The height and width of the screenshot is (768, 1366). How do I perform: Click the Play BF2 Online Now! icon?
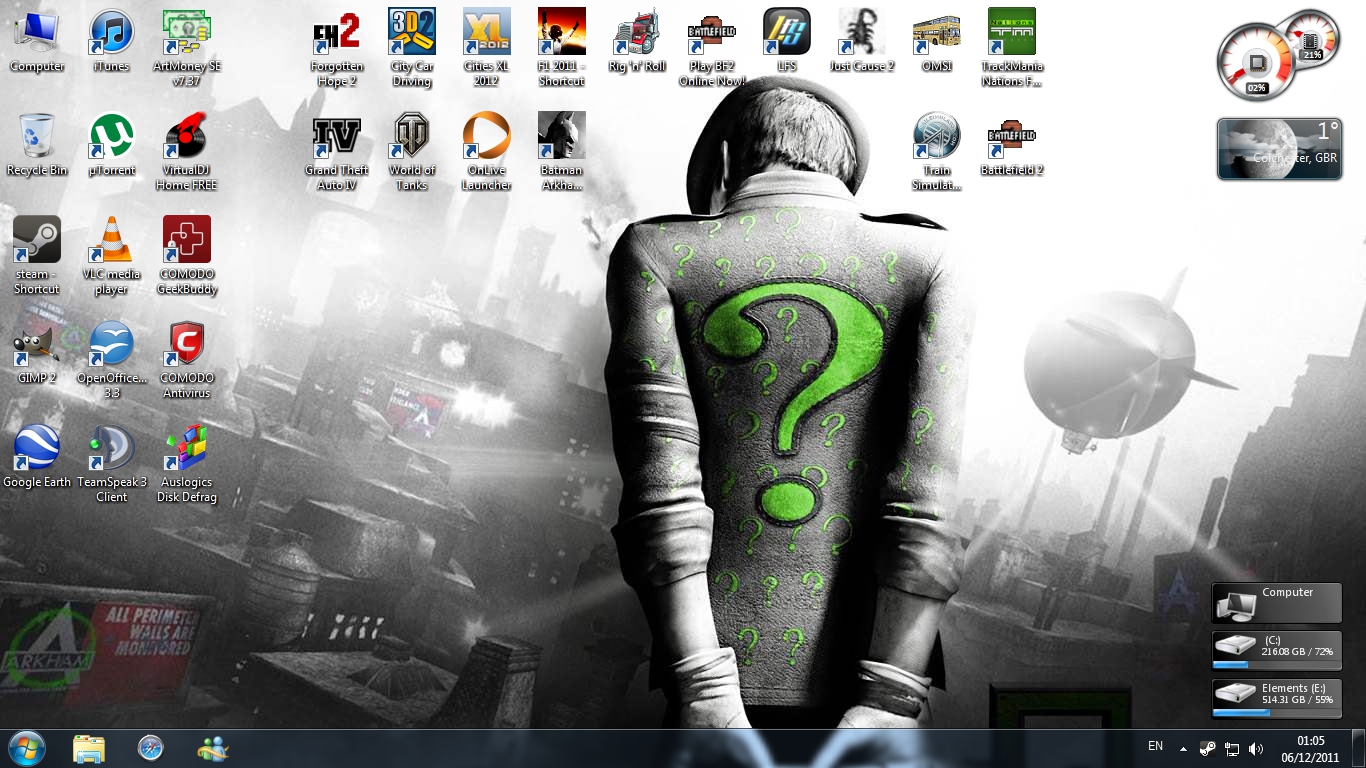(712, 48)
